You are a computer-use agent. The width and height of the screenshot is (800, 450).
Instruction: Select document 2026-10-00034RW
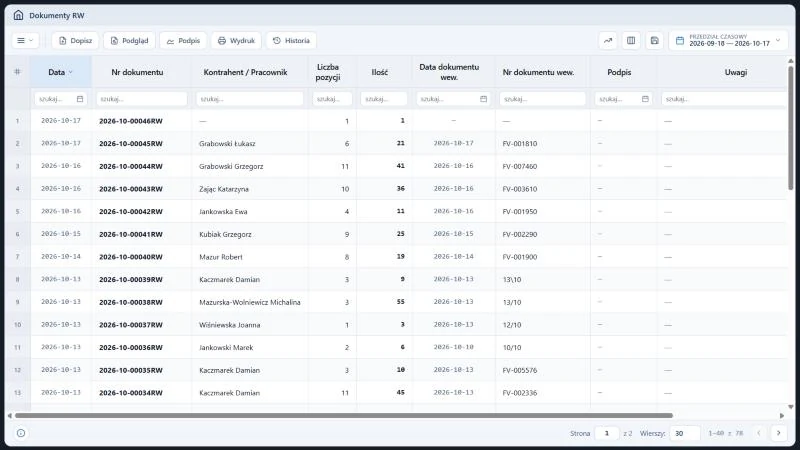pos(131,393)
